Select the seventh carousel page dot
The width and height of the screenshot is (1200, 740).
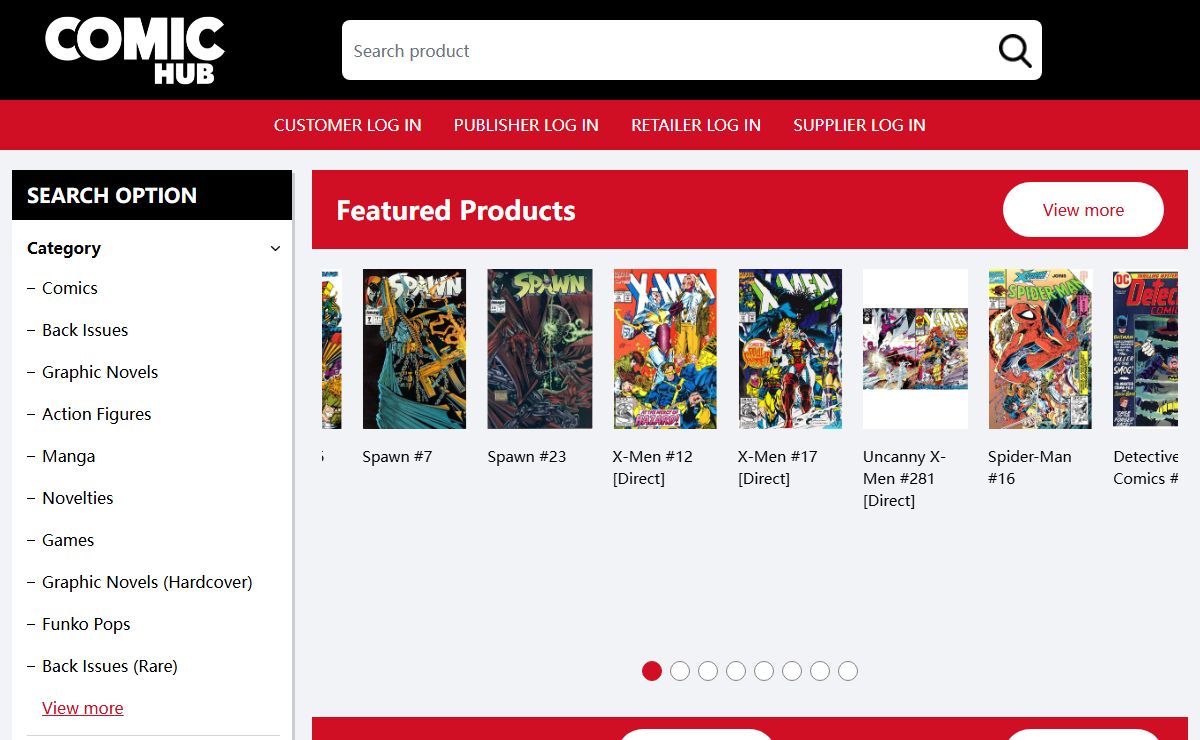[820, 671]
